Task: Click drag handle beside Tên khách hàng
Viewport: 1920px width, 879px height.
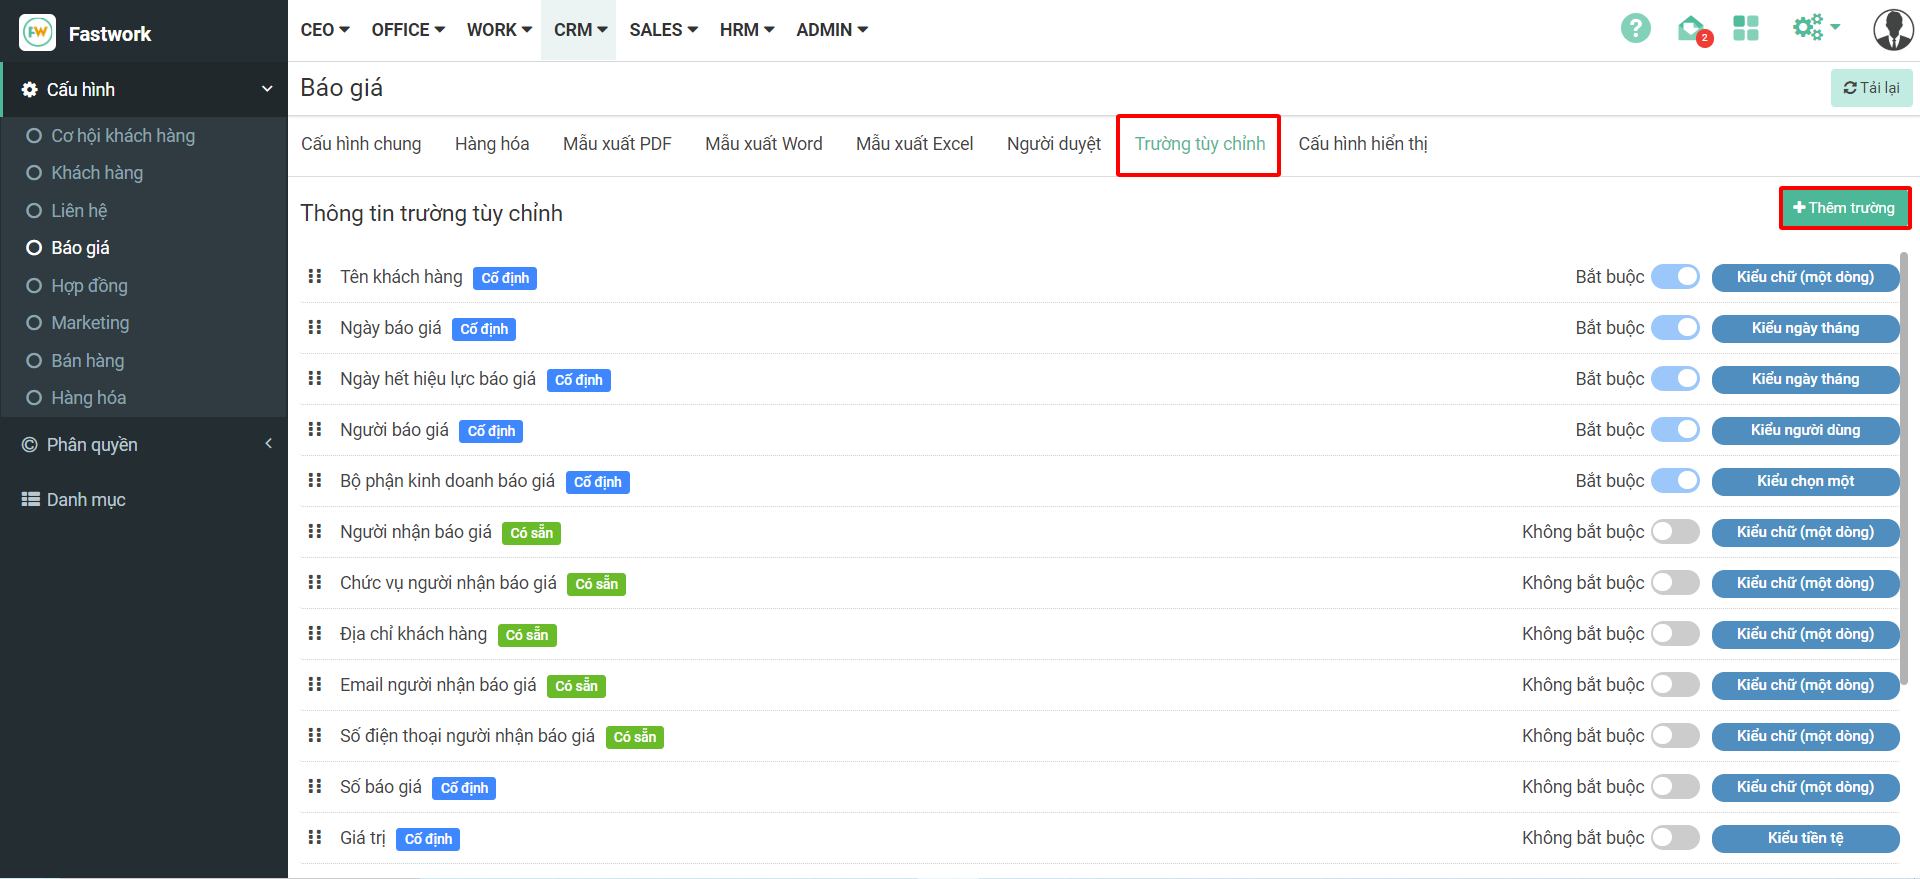Action: point(315,277)
